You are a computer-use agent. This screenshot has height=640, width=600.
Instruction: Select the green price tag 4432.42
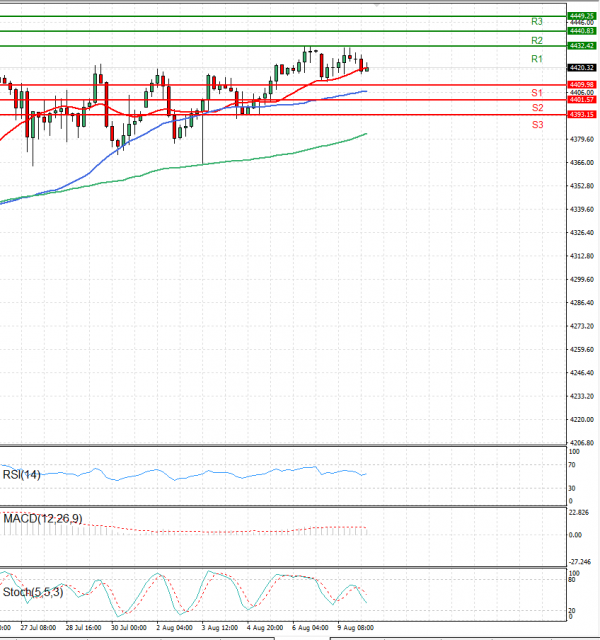[582, 46]
